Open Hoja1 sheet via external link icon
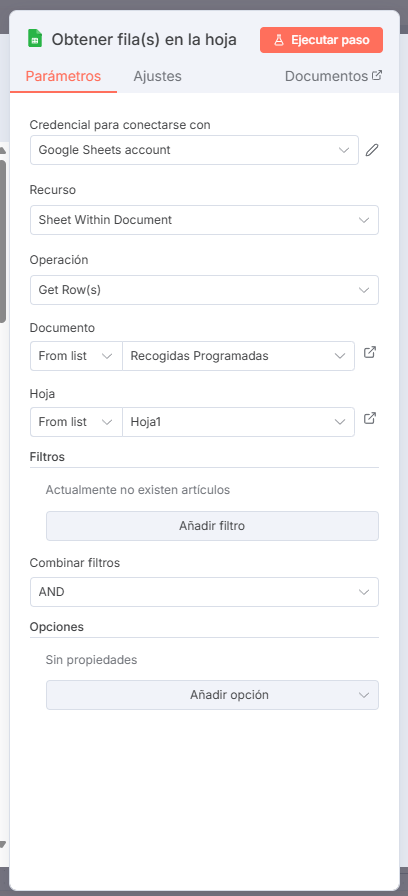 click(370, 418)
